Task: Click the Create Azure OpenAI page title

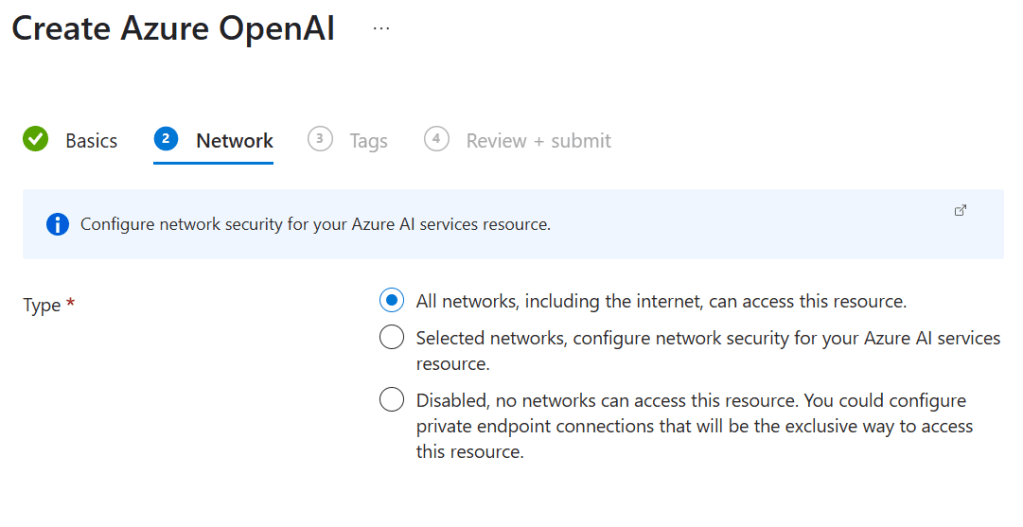Action: point(173,29)
